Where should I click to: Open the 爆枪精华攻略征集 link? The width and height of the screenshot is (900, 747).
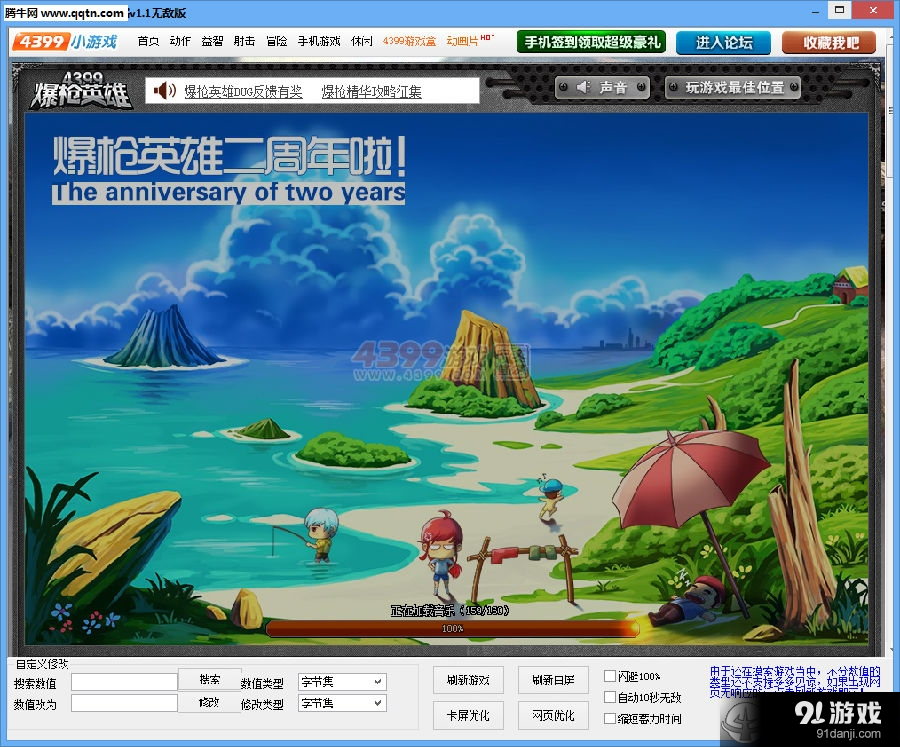click(x=371, y=92)
